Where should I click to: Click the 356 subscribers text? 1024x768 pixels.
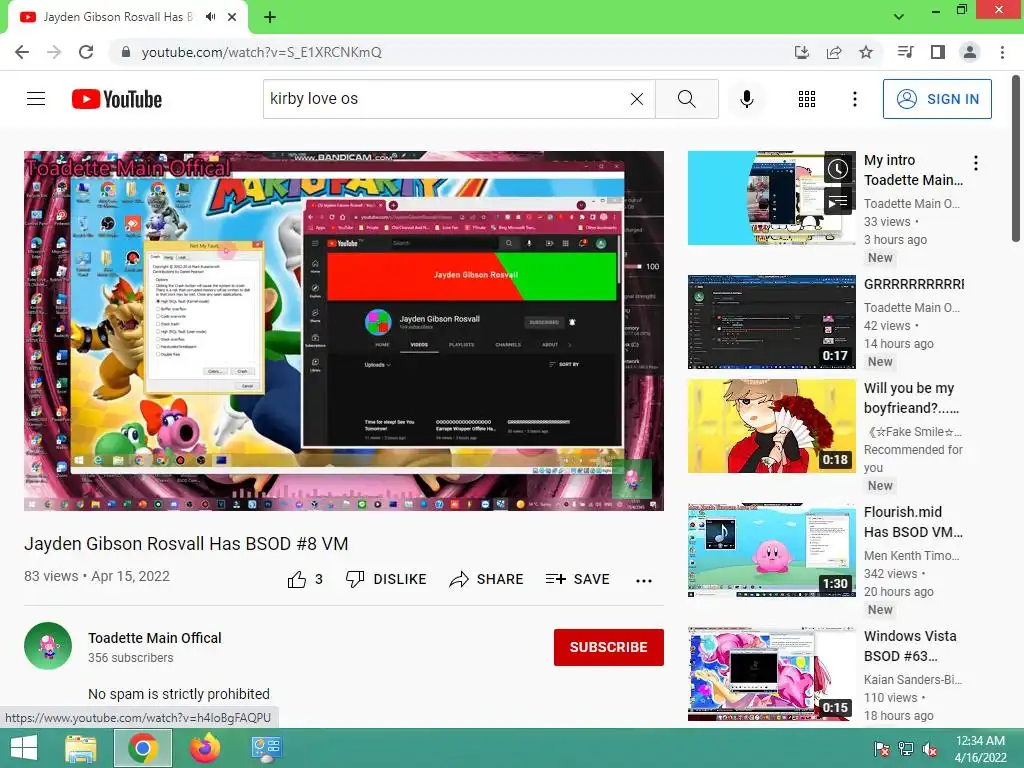(x=131, y=658)
